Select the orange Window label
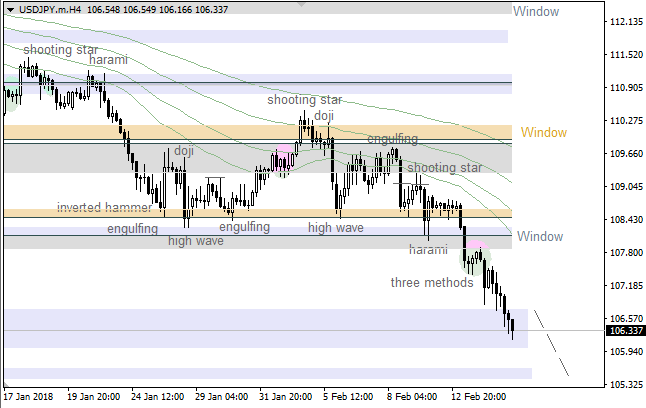Image resolution: width=646 pixels, height=408 pixels. (543, 133)
